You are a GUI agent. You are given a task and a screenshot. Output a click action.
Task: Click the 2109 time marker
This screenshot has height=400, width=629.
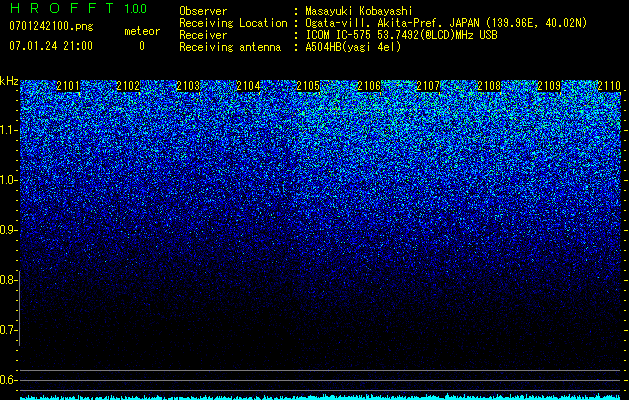click(x=549, y=86)
